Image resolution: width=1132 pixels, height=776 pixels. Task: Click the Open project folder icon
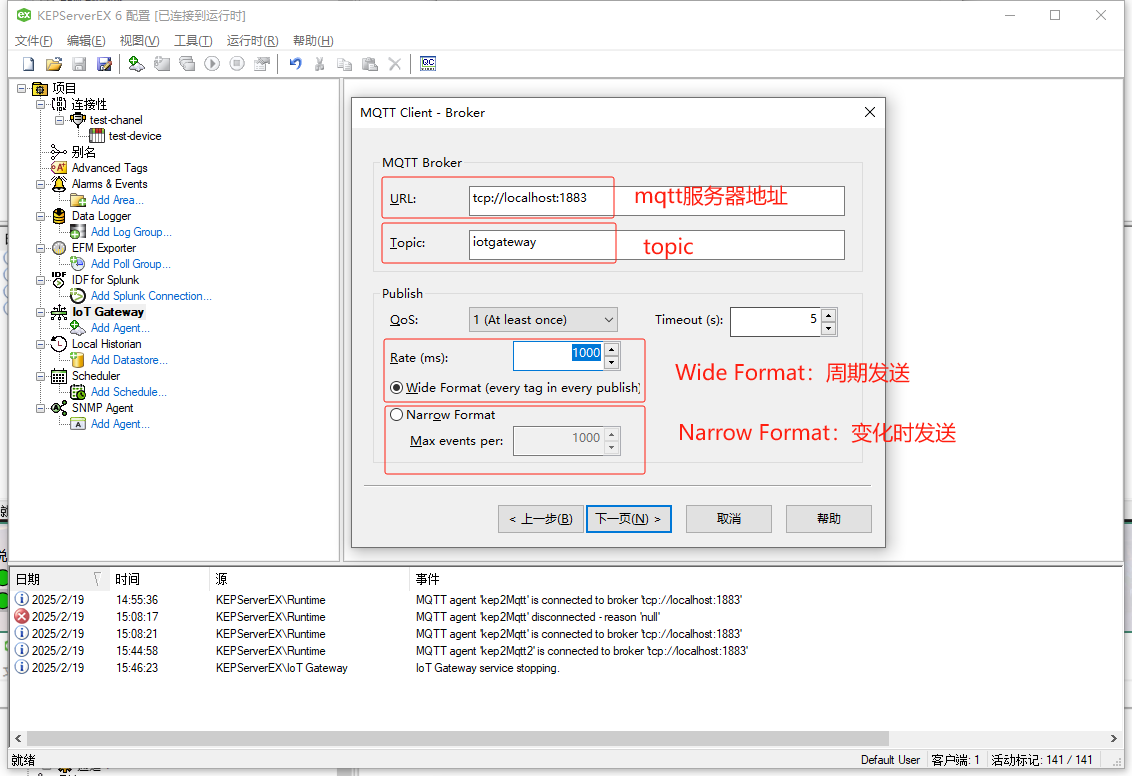pos(53,64)
